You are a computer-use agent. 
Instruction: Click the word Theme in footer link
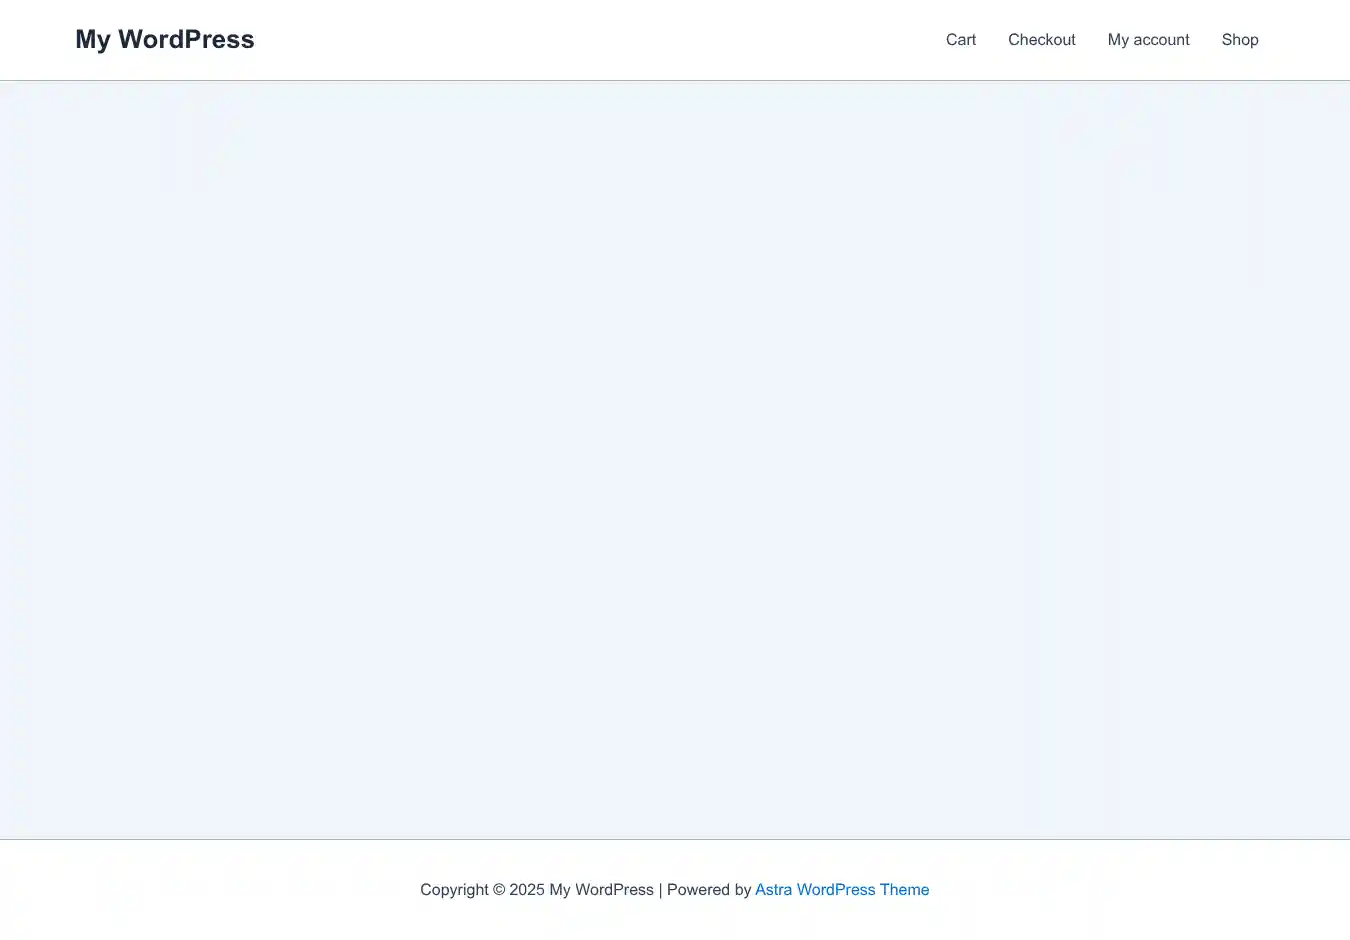[904, 890]
